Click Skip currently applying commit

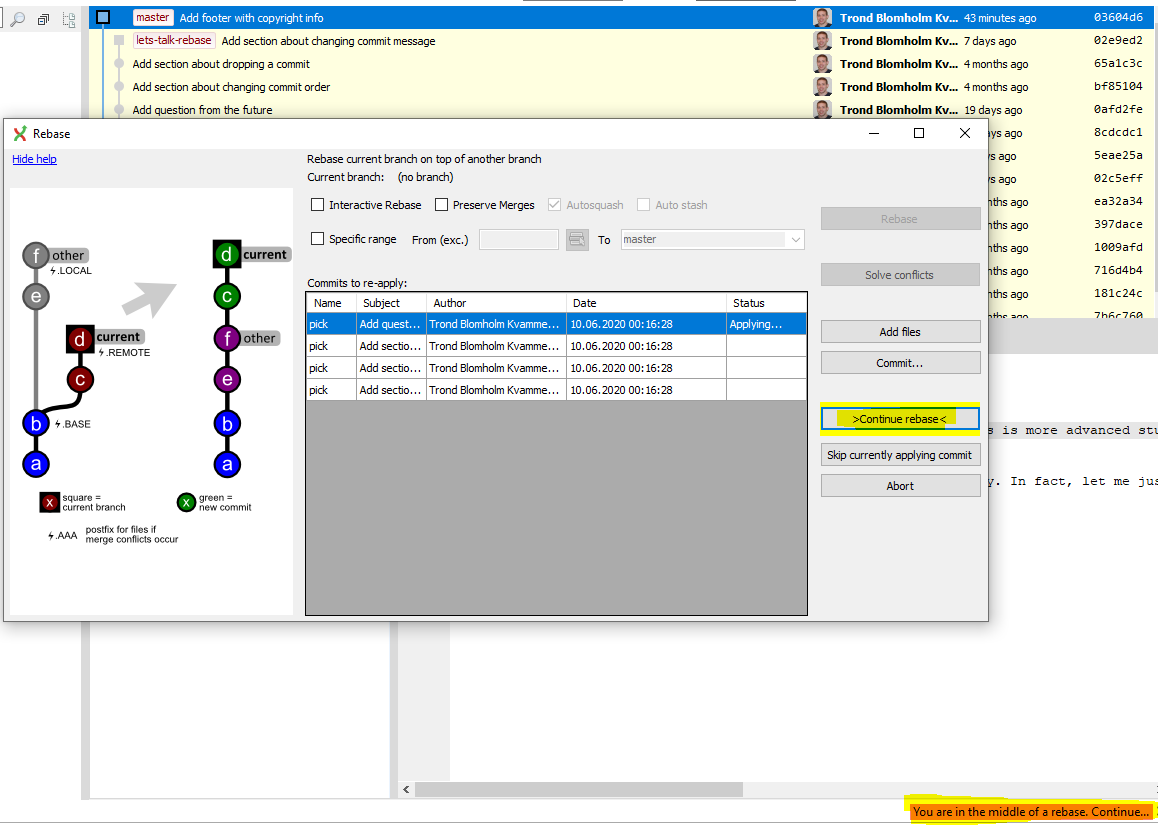click(x=900, y=454)
